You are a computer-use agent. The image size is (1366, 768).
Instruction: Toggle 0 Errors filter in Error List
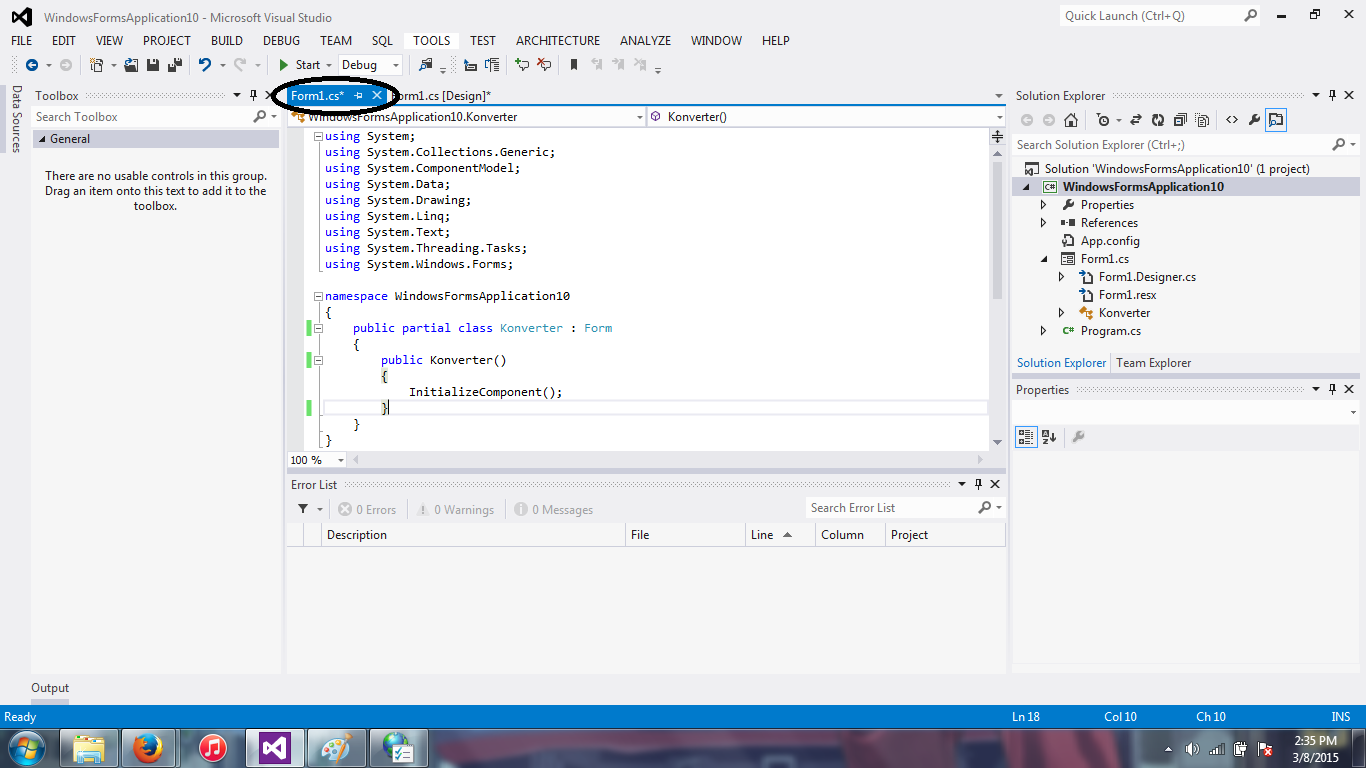pyautogui.click(x=367, y=510)
